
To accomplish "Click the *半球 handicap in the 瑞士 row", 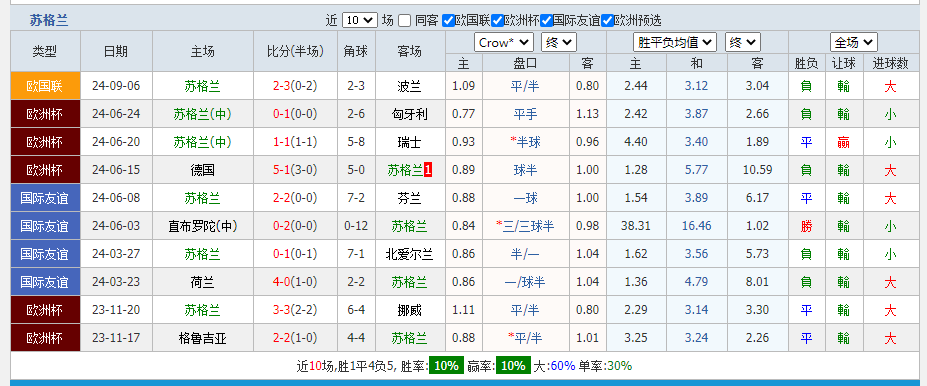I will pyautogui.click(x=526, y=142).
